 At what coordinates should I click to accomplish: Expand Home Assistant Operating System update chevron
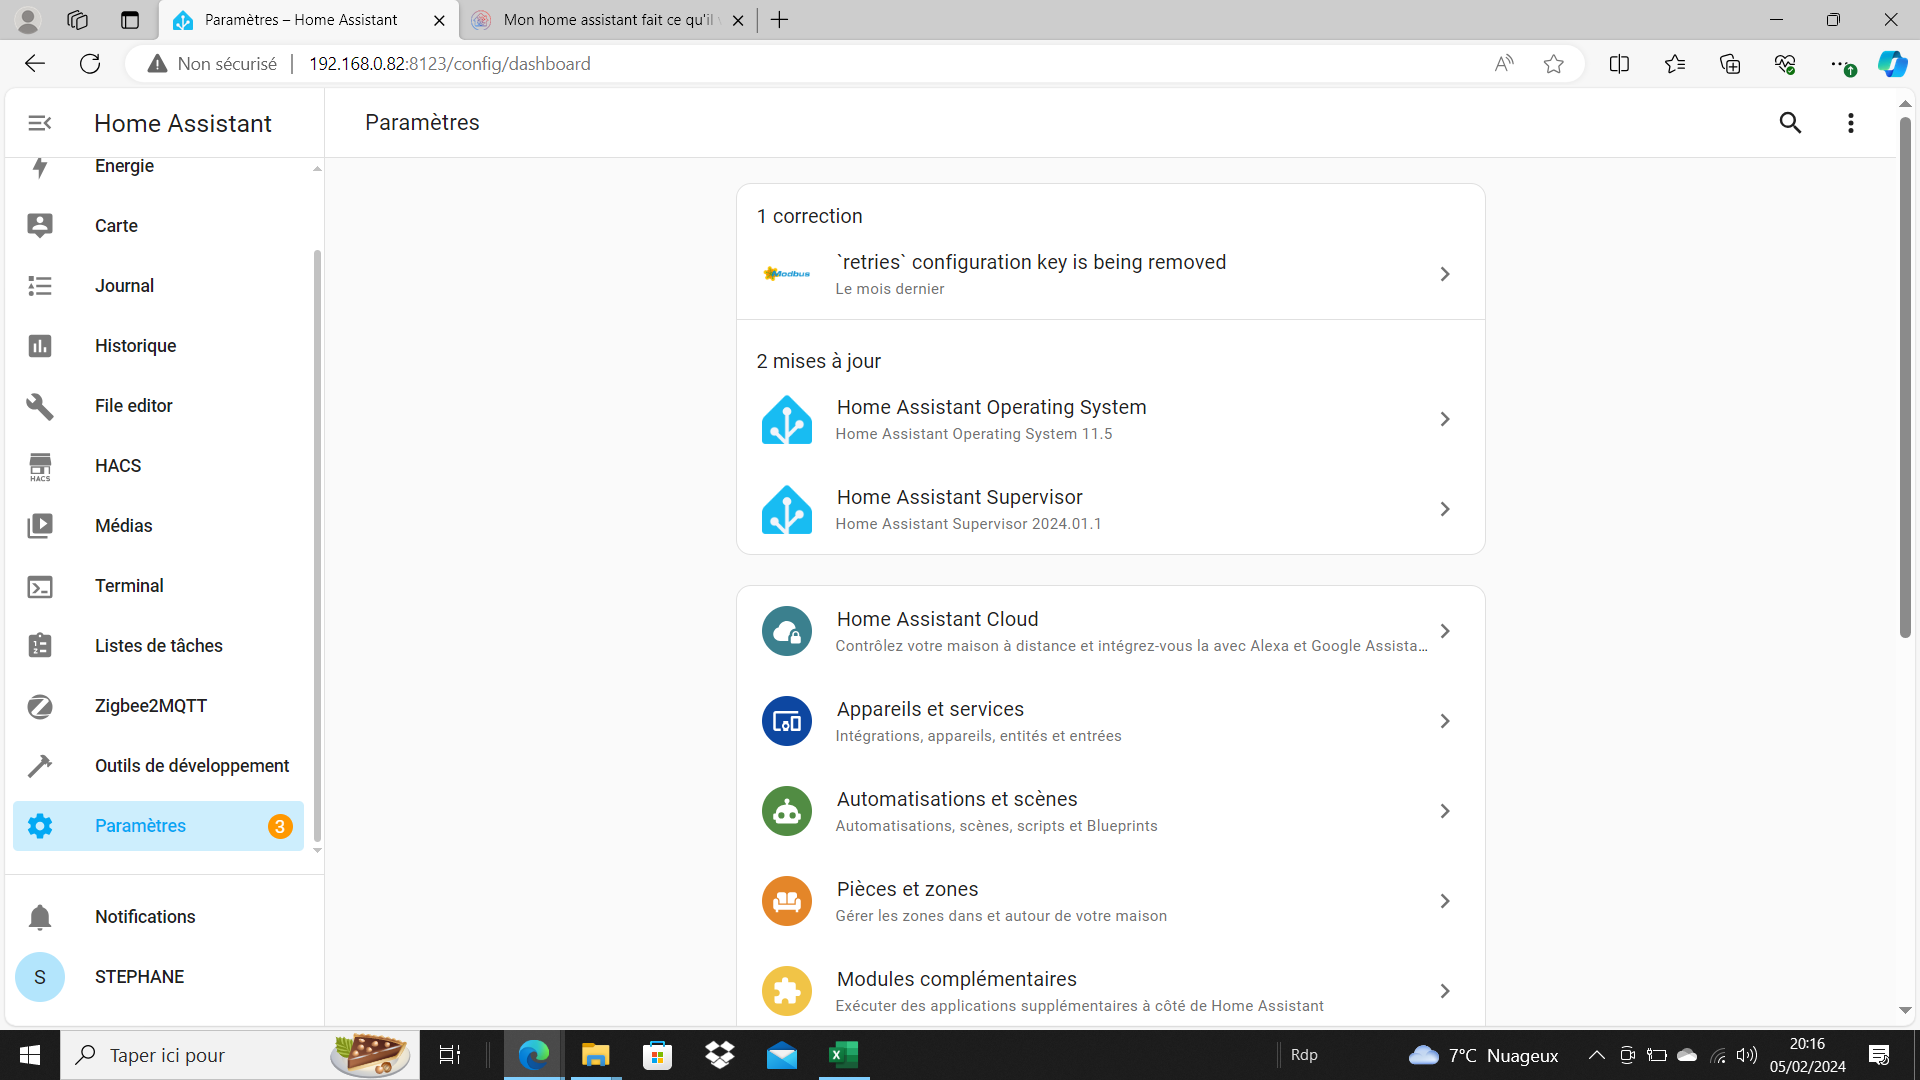point(1444,419)
